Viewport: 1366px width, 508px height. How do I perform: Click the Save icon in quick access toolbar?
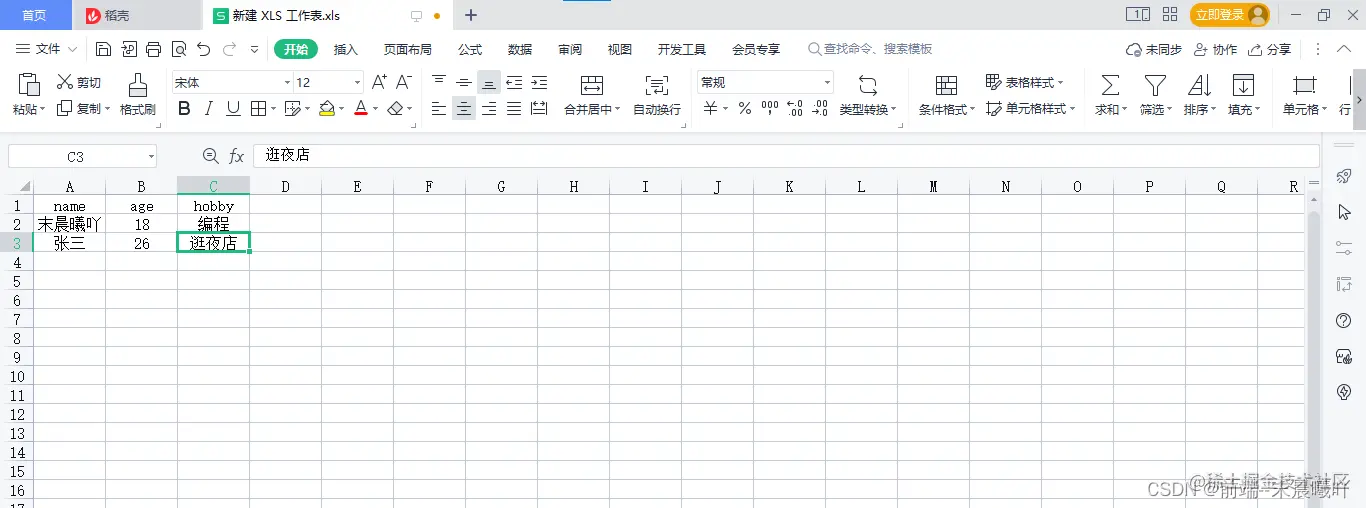pyautogui.click(x=104, y=49)
